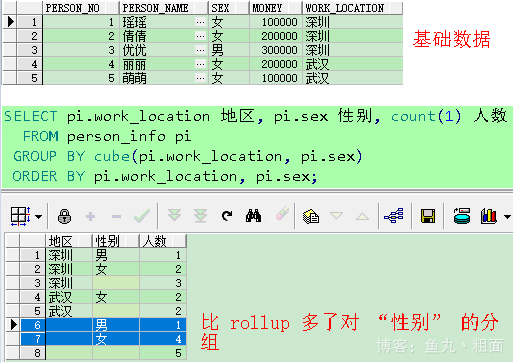The width and height of the screenshot is (514, 363).
Task: Click the cube keyword in SQL editor
Action: pyautogui.click(x=111, y=156)
